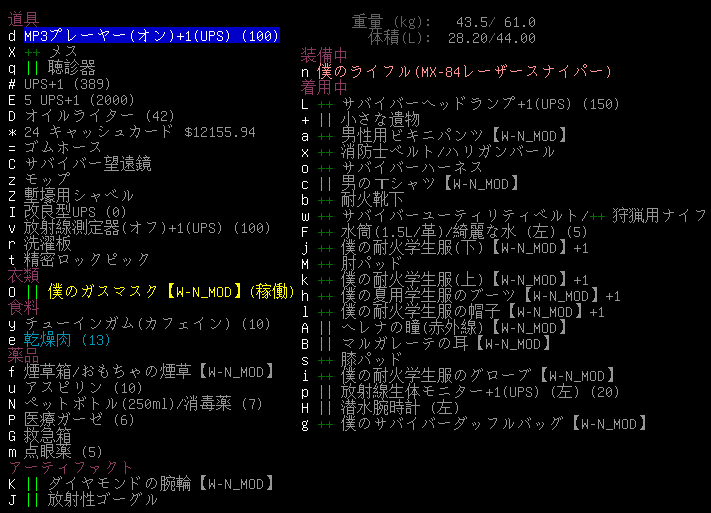711x513 pixels.
Task: Click the 装備中 section heading
Action: click(x=324, y=55)
